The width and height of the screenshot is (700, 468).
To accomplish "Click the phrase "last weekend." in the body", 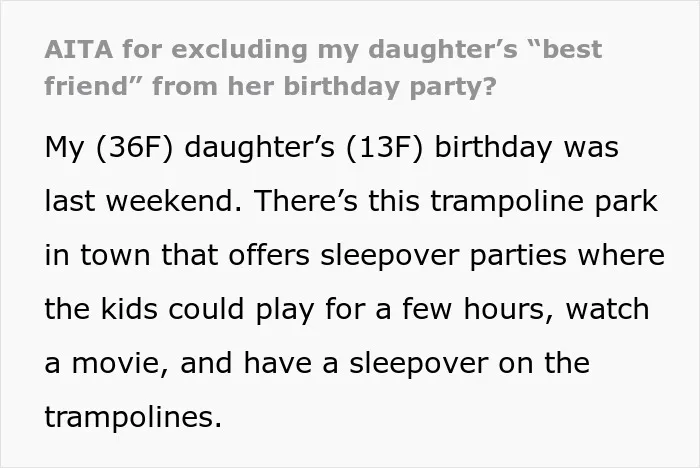I will click(x=144, y=201).
